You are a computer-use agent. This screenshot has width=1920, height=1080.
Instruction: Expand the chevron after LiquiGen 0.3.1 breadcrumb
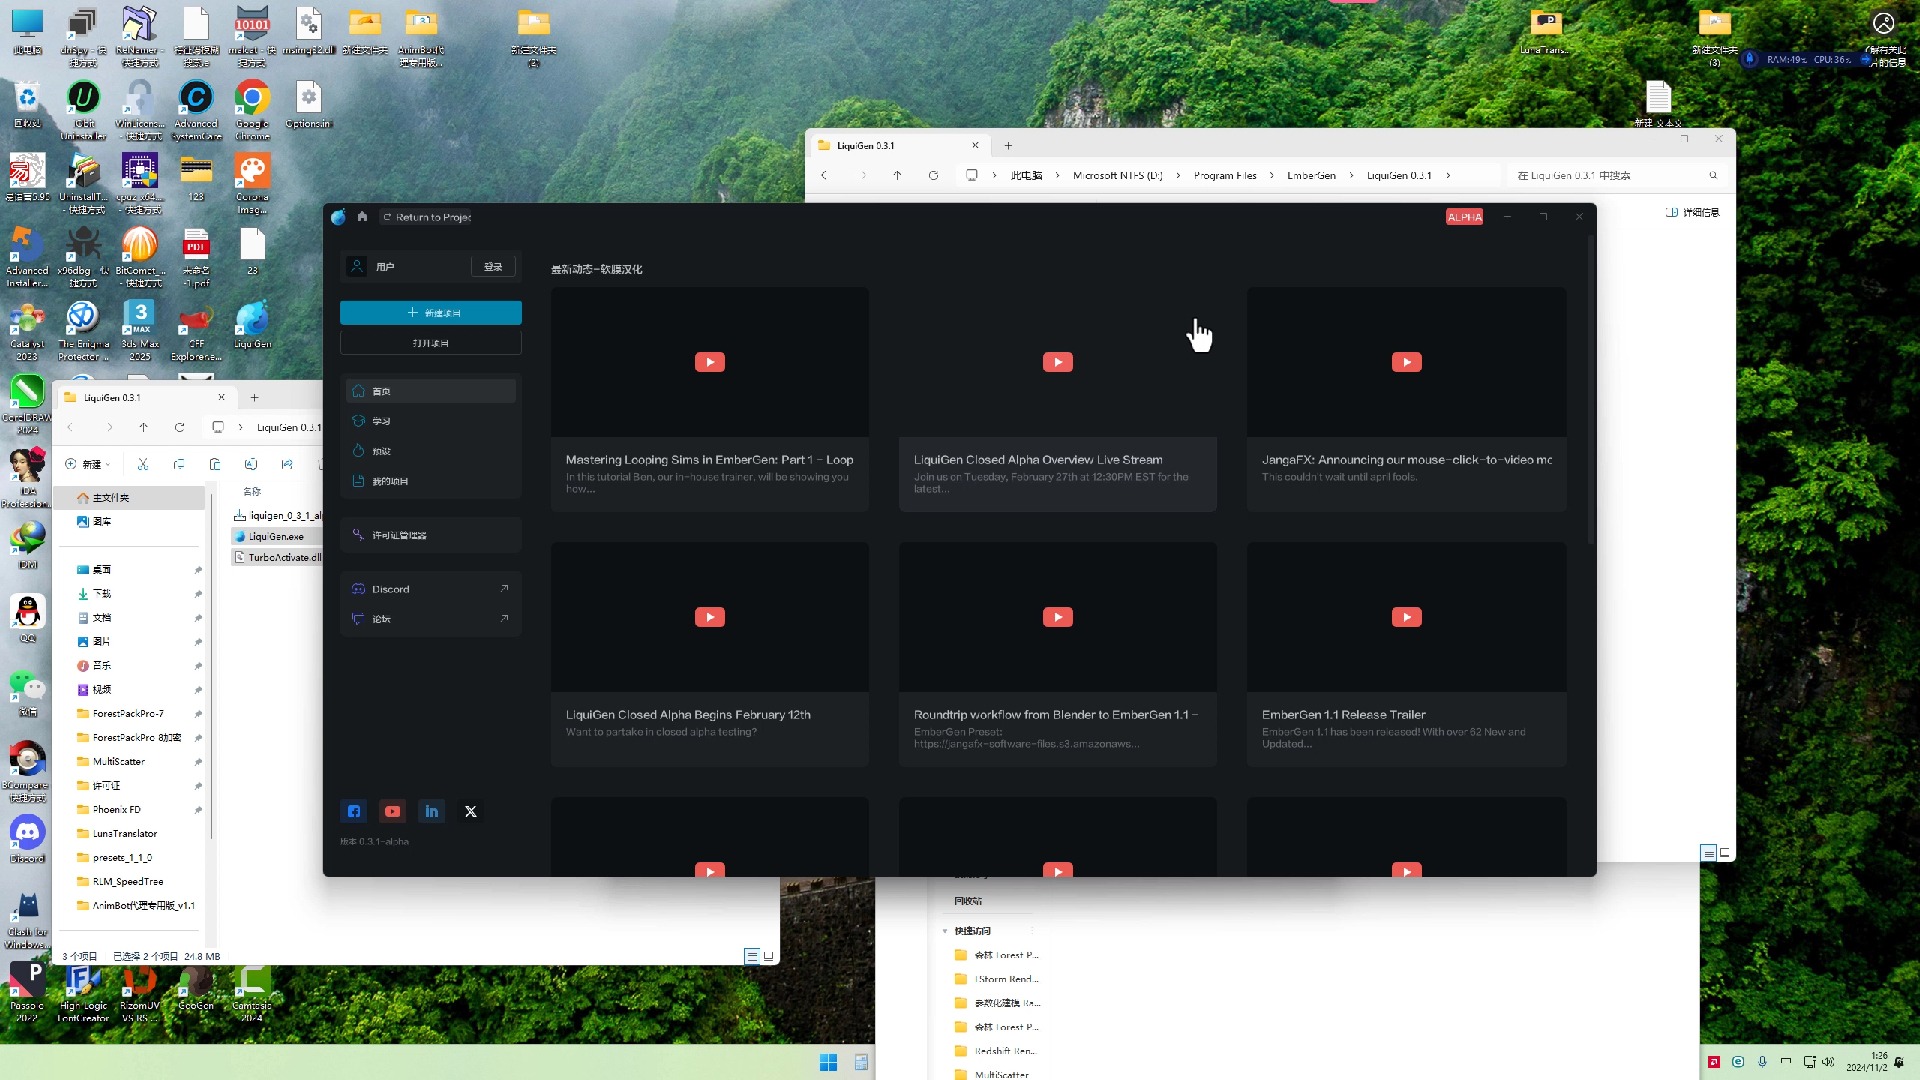tap(1448, 175)
